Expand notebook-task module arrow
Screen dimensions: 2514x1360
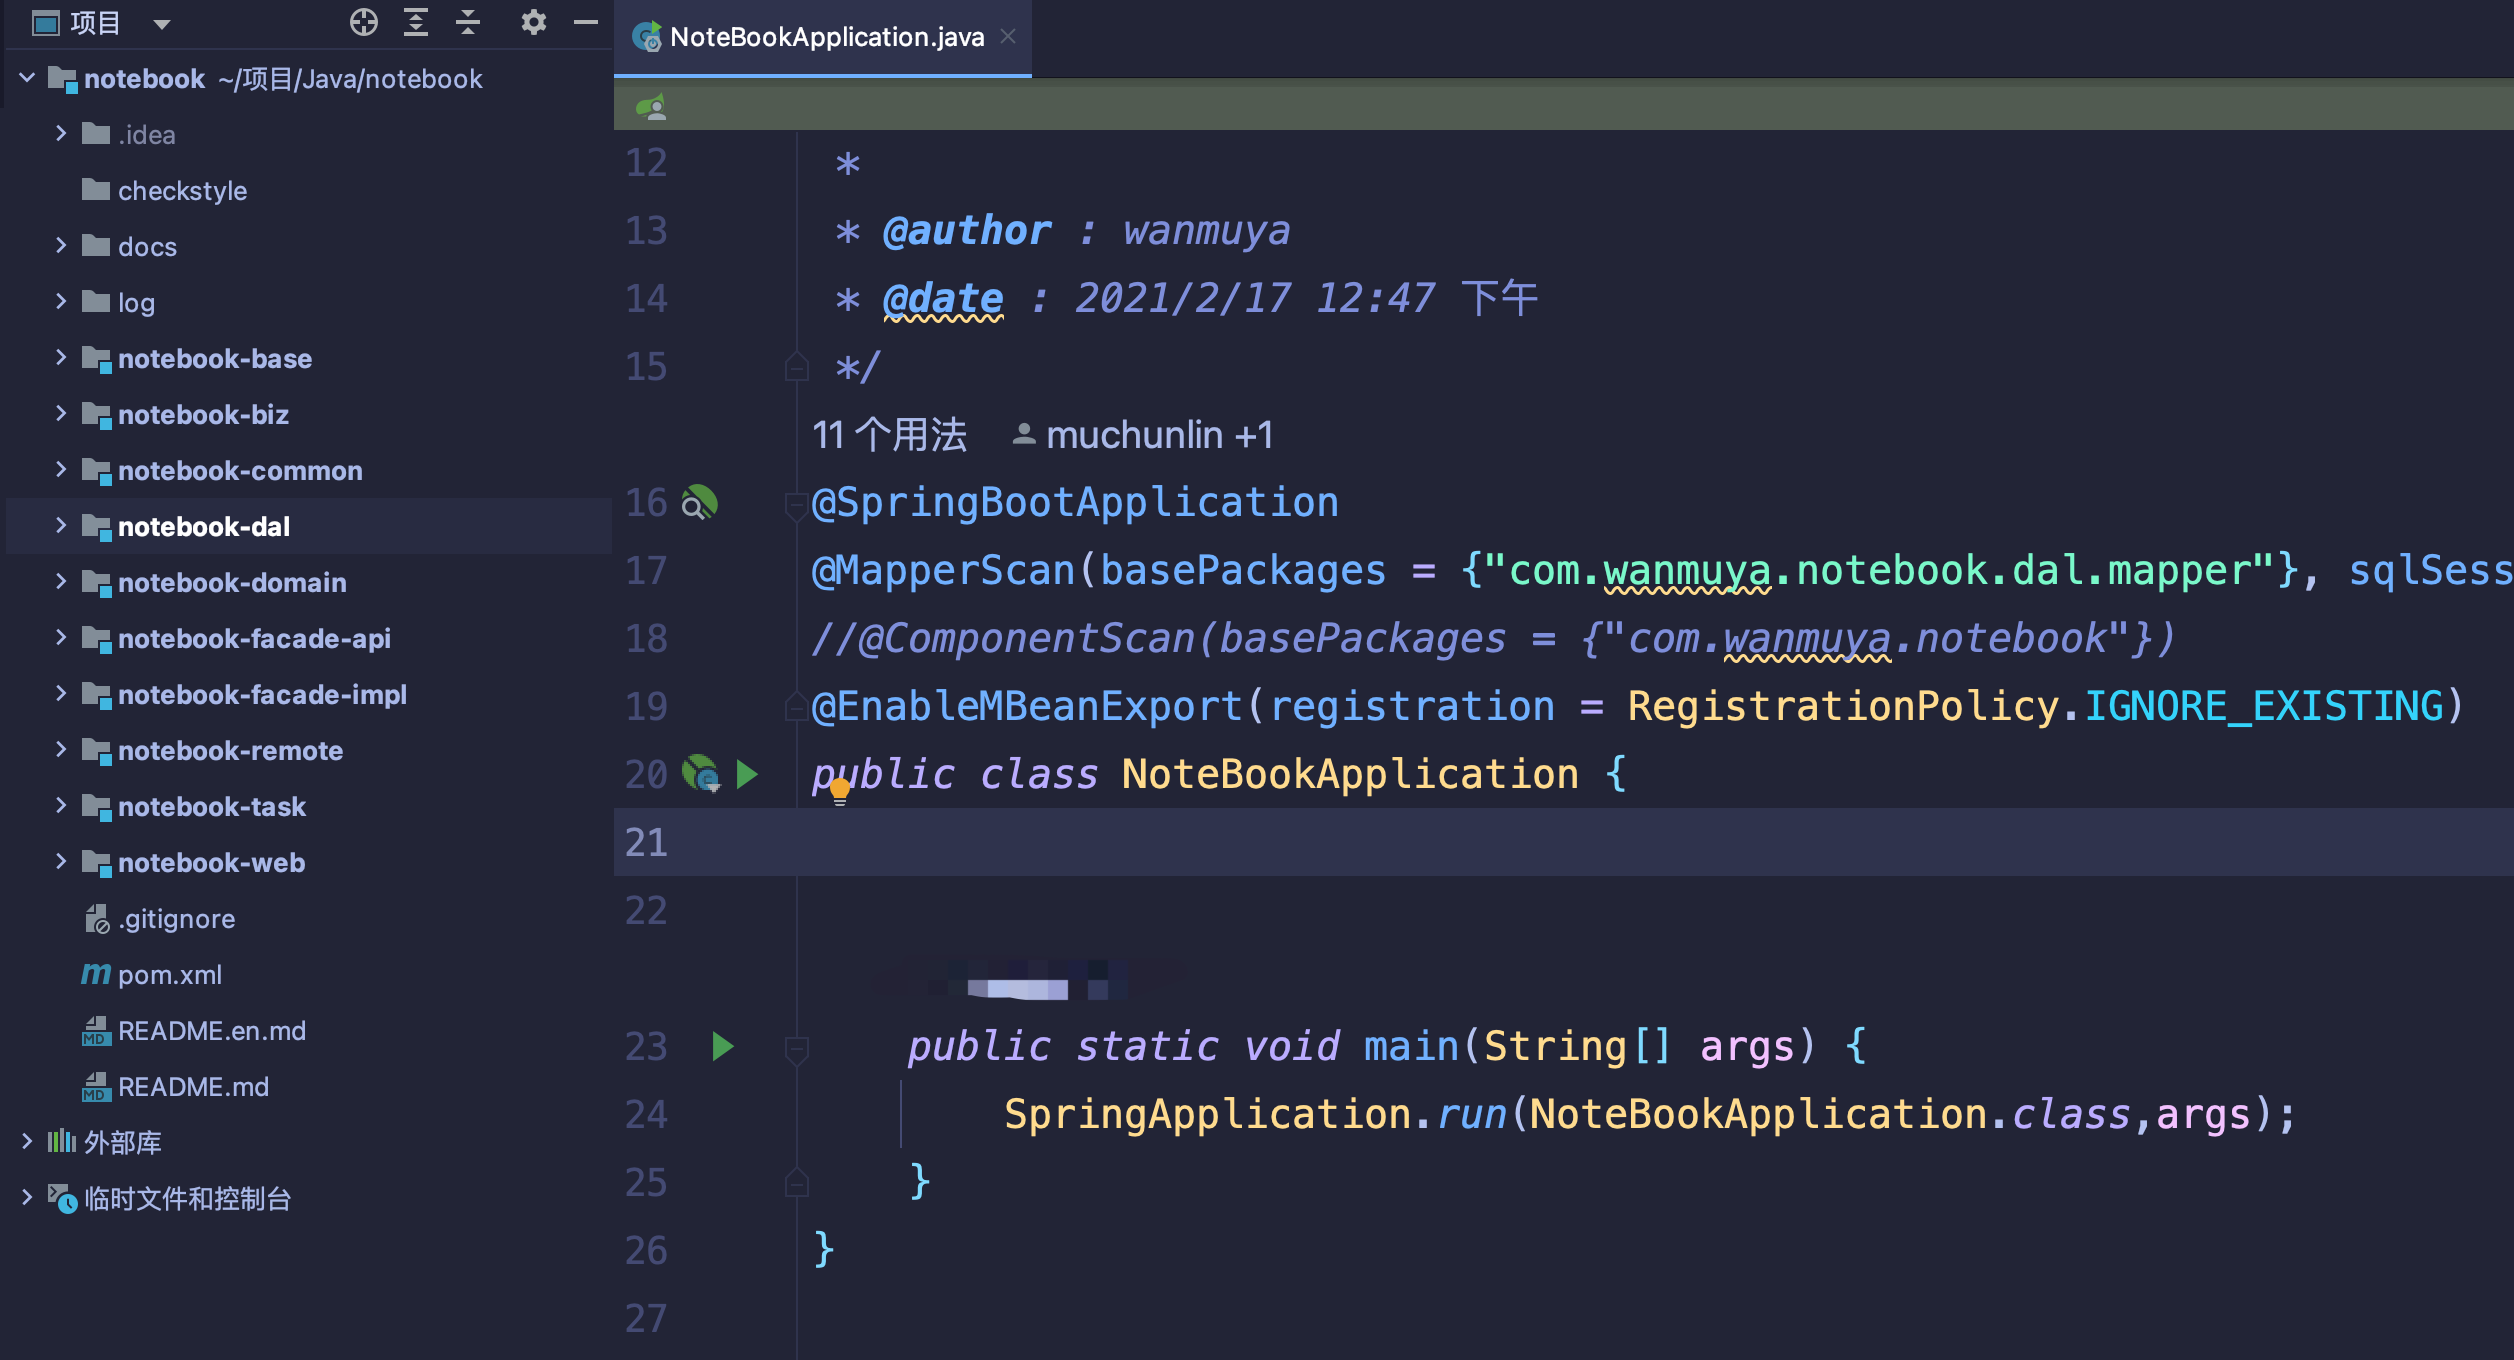(x=61, y=805)
